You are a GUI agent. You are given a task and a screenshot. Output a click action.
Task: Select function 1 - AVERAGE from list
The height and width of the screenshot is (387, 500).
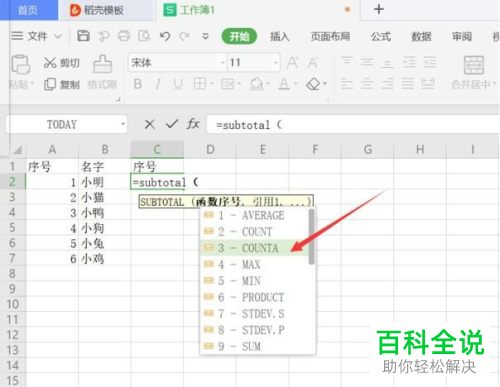click(255, 215)
